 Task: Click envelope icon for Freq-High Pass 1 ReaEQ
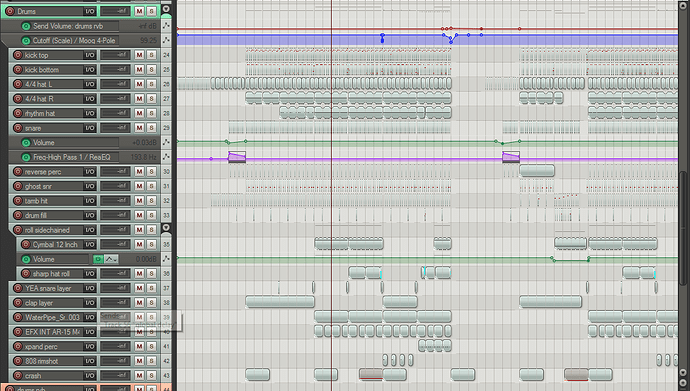click(166, 157)
